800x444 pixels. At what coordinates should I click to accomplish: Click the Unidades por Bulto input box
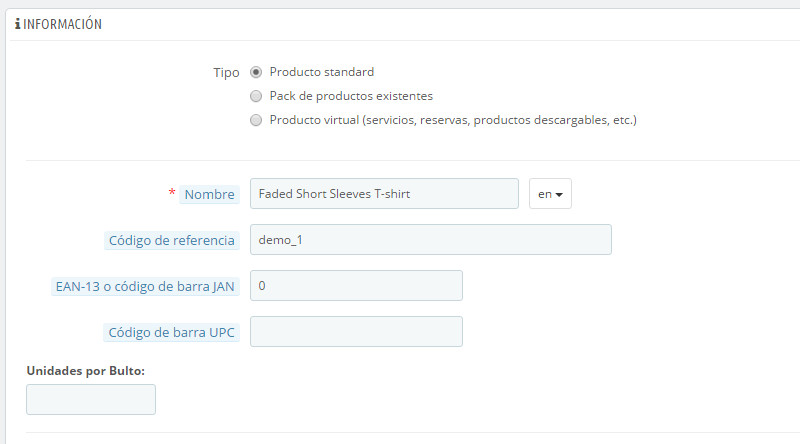click(91, 399)
